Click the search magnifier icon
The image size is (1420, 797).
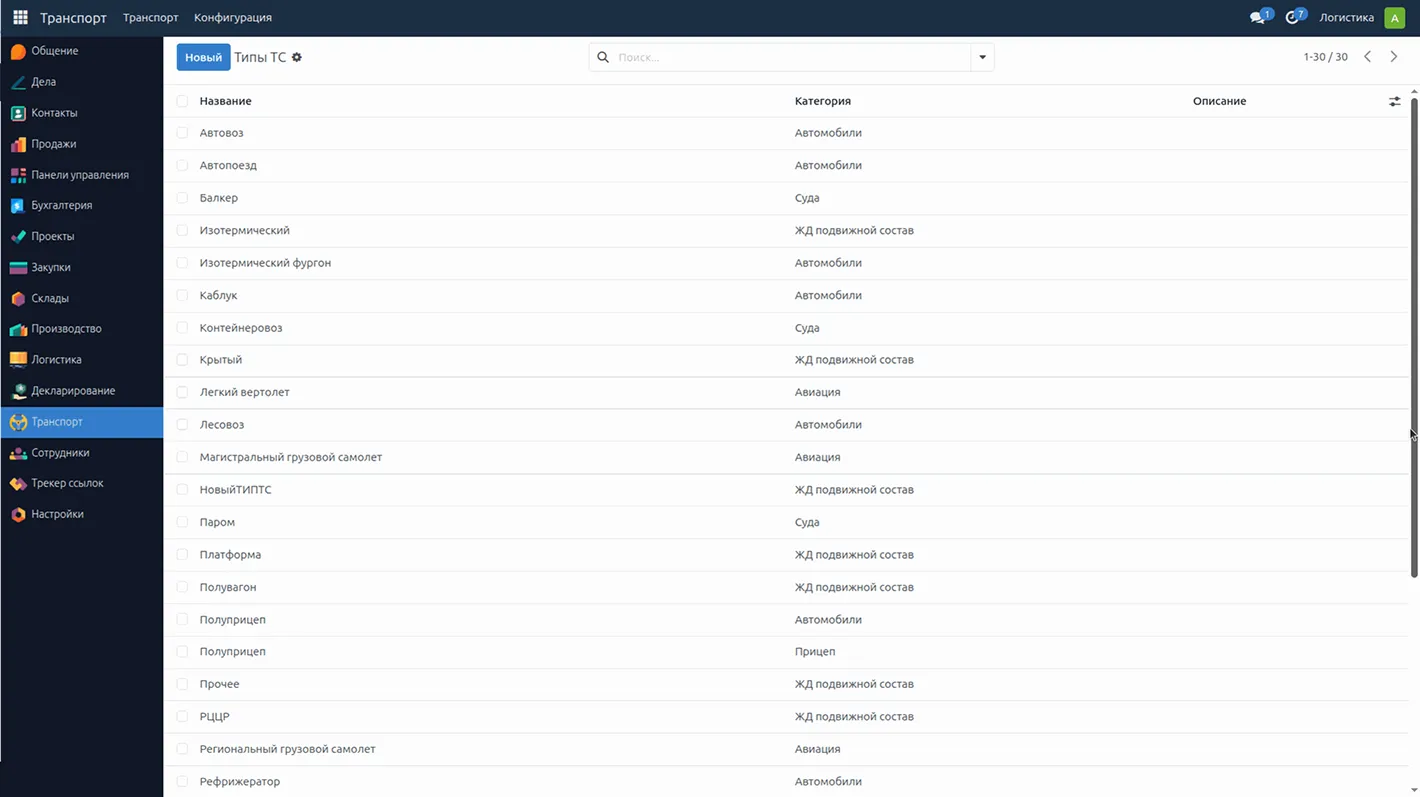tap(603, 57)
